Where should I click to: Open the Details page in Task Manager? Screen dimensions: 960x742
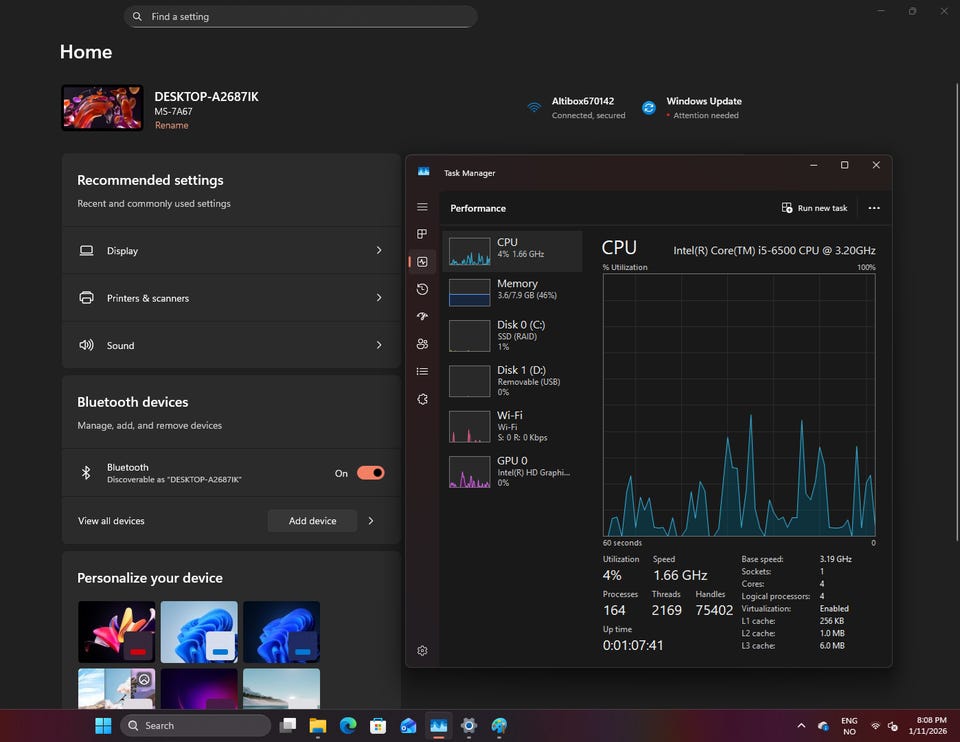pos(422,371)
